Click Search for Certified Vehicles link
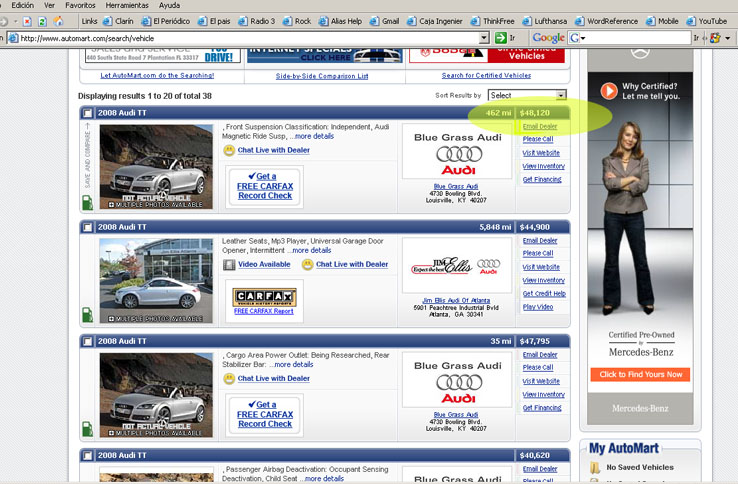Viewport: 738px width, 484px height. click(486, 75)
